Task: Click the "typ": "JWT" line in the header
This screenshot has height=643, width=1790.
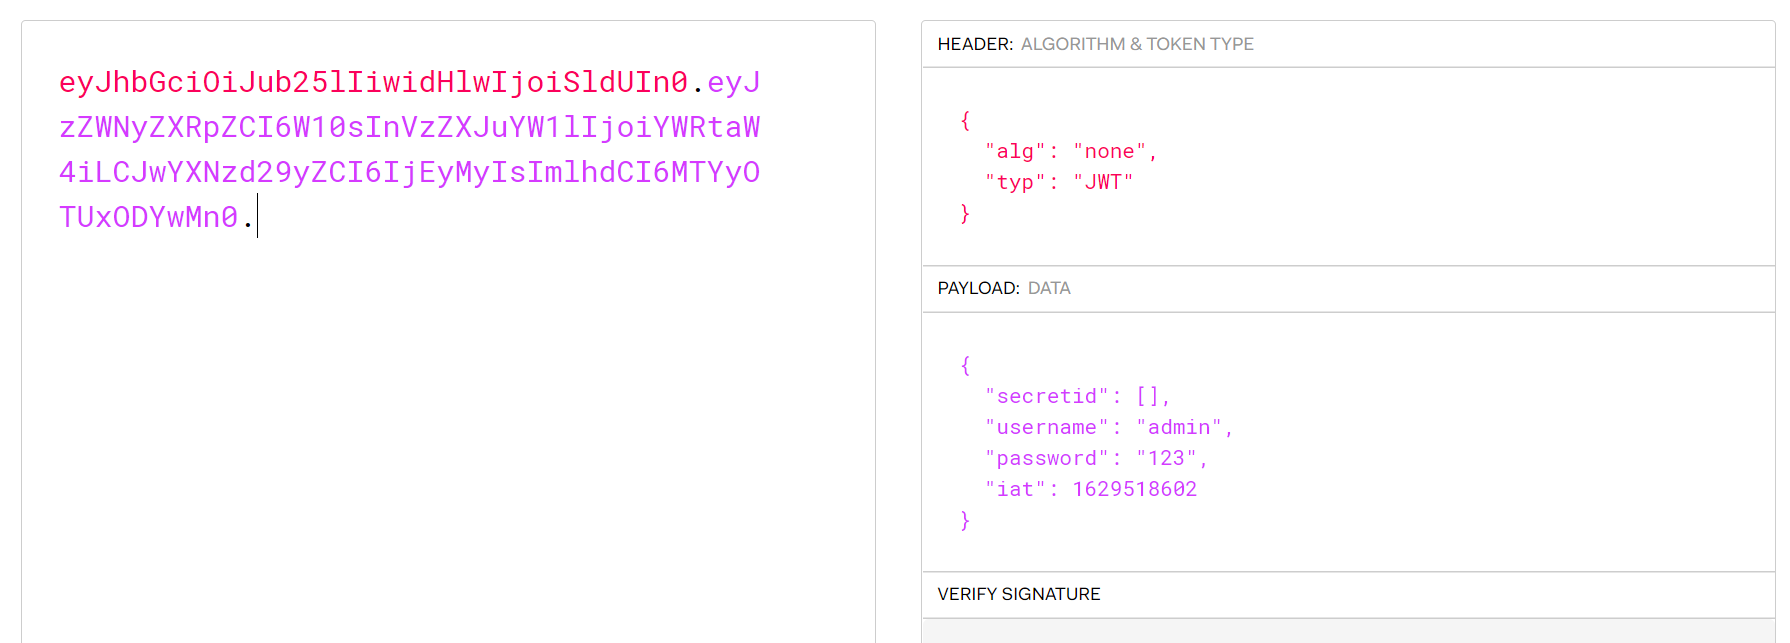Action: point(1059,182)
